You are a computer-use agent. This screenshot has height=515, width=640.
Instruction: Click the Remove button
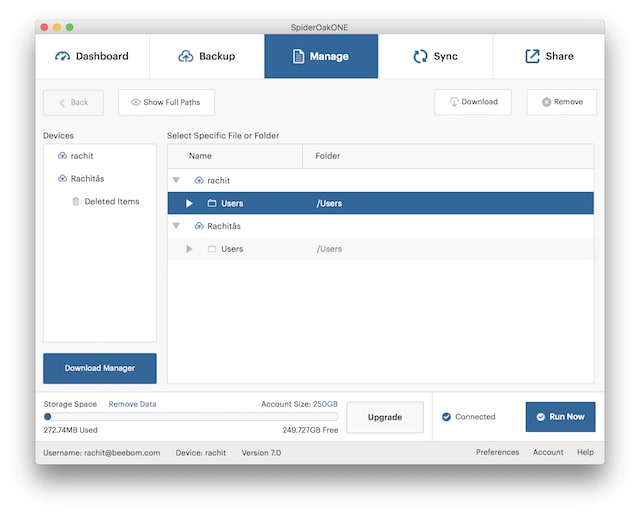562,102
